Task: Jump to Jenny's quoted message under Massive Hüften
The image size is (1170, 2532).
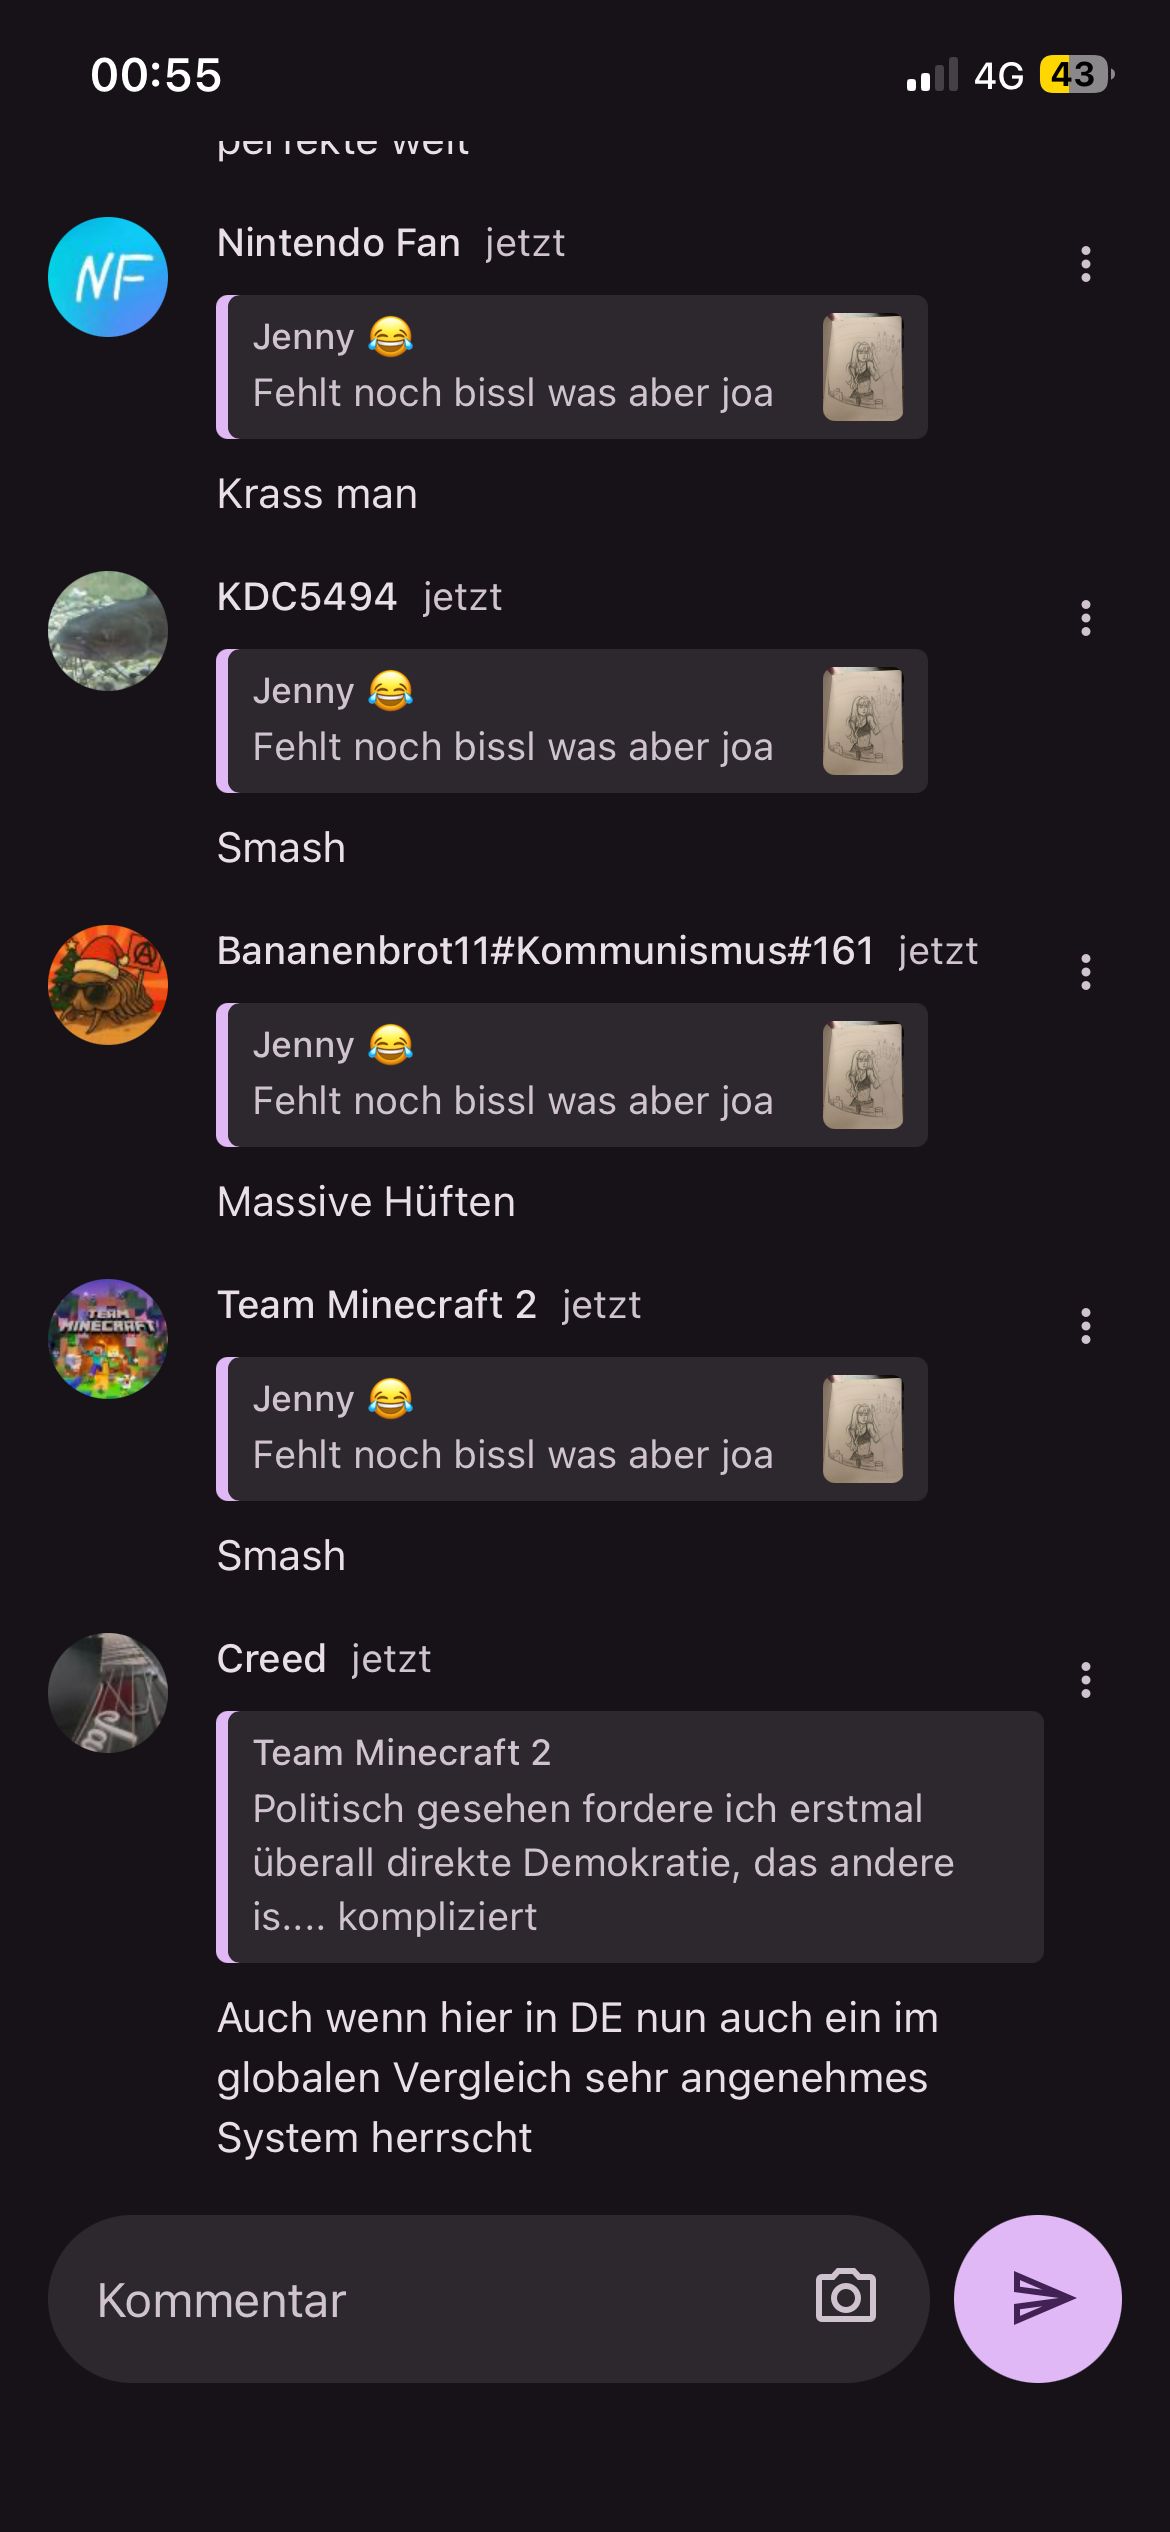Action: click(572, 1075)
